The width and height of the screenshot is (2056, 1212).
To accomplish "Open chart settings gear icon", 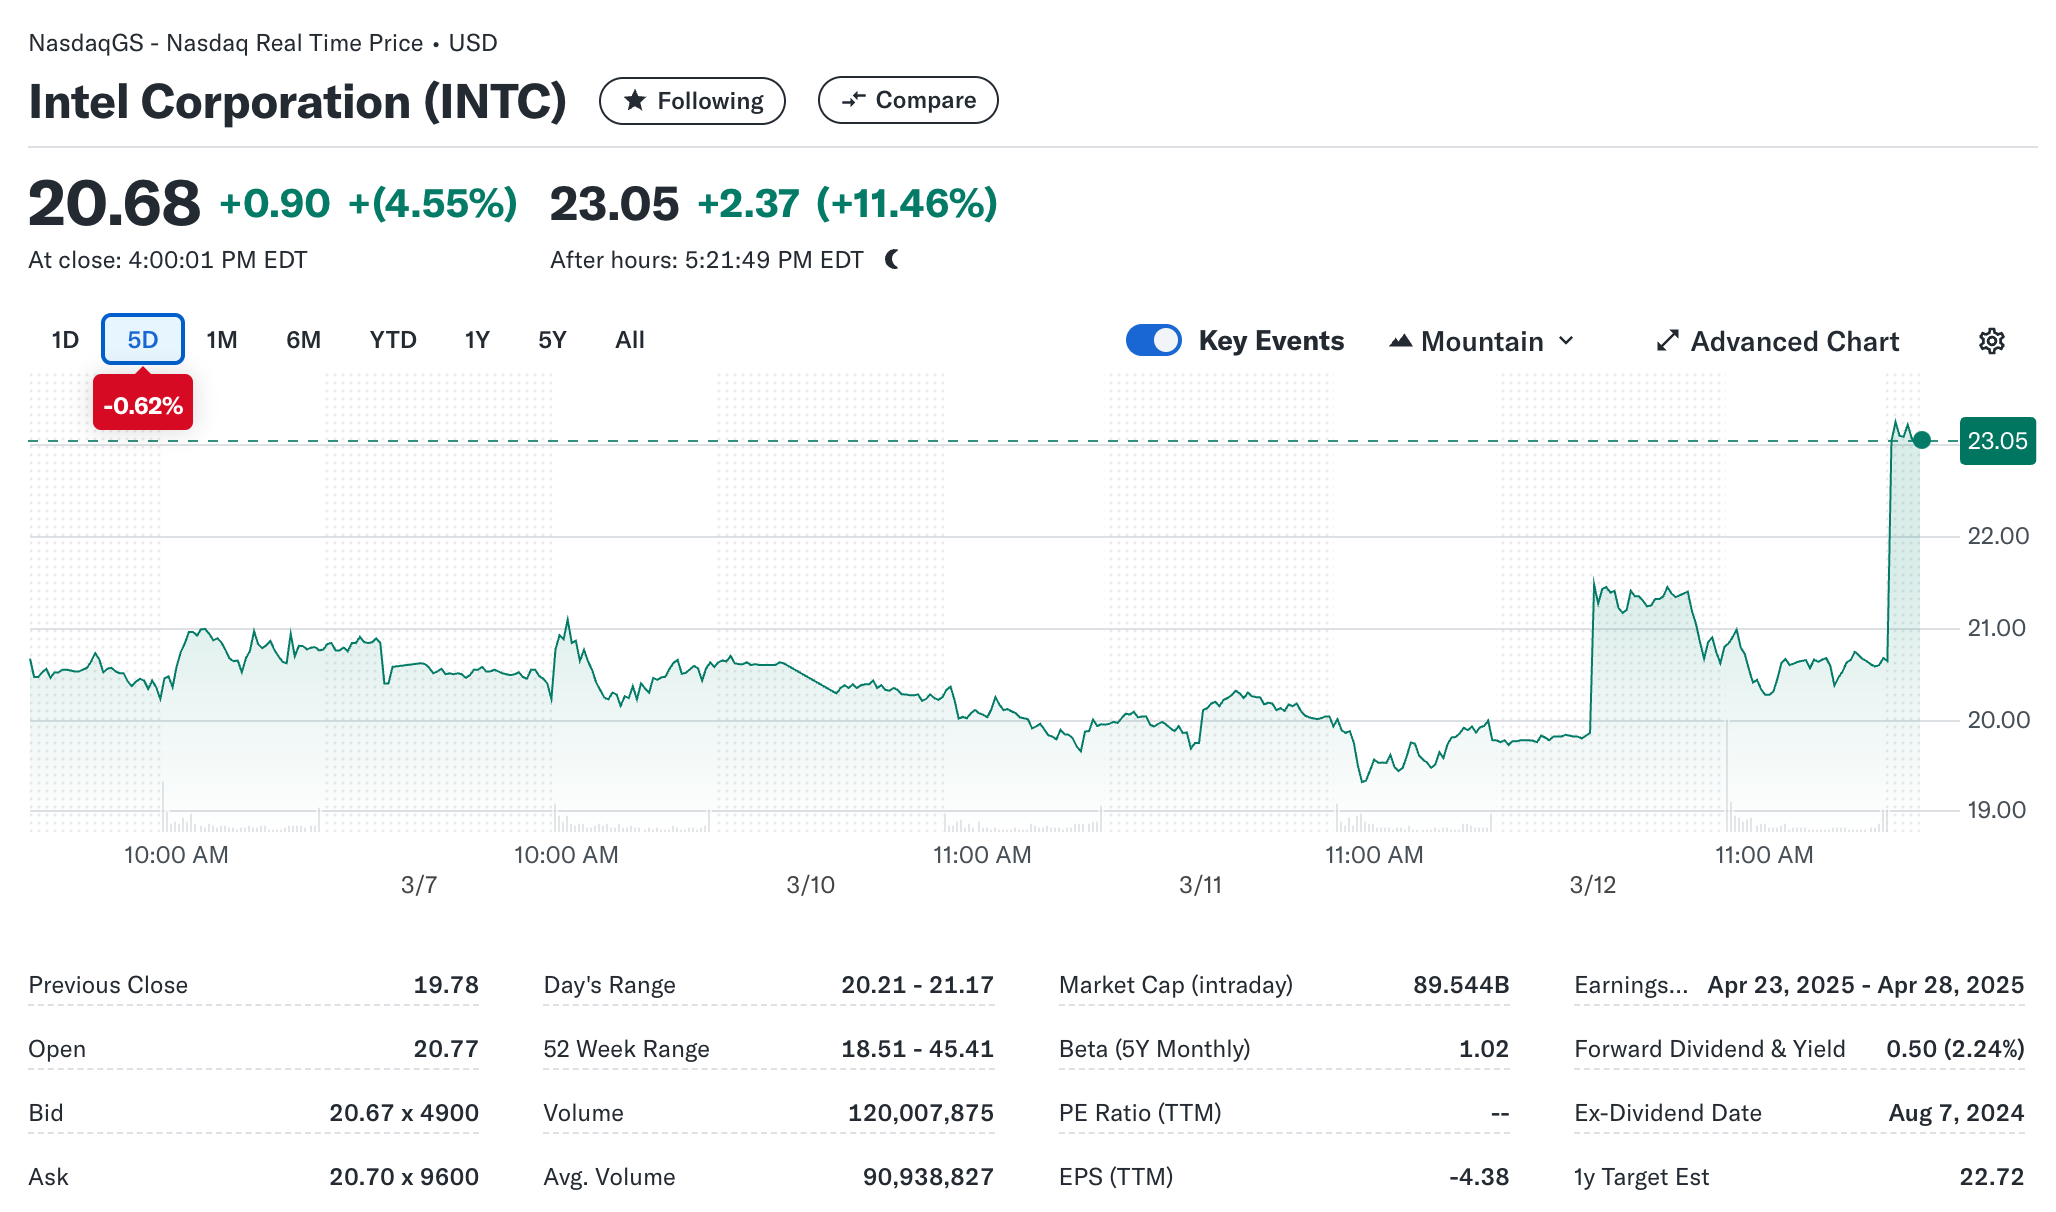I will click(x=1991, y=341).
